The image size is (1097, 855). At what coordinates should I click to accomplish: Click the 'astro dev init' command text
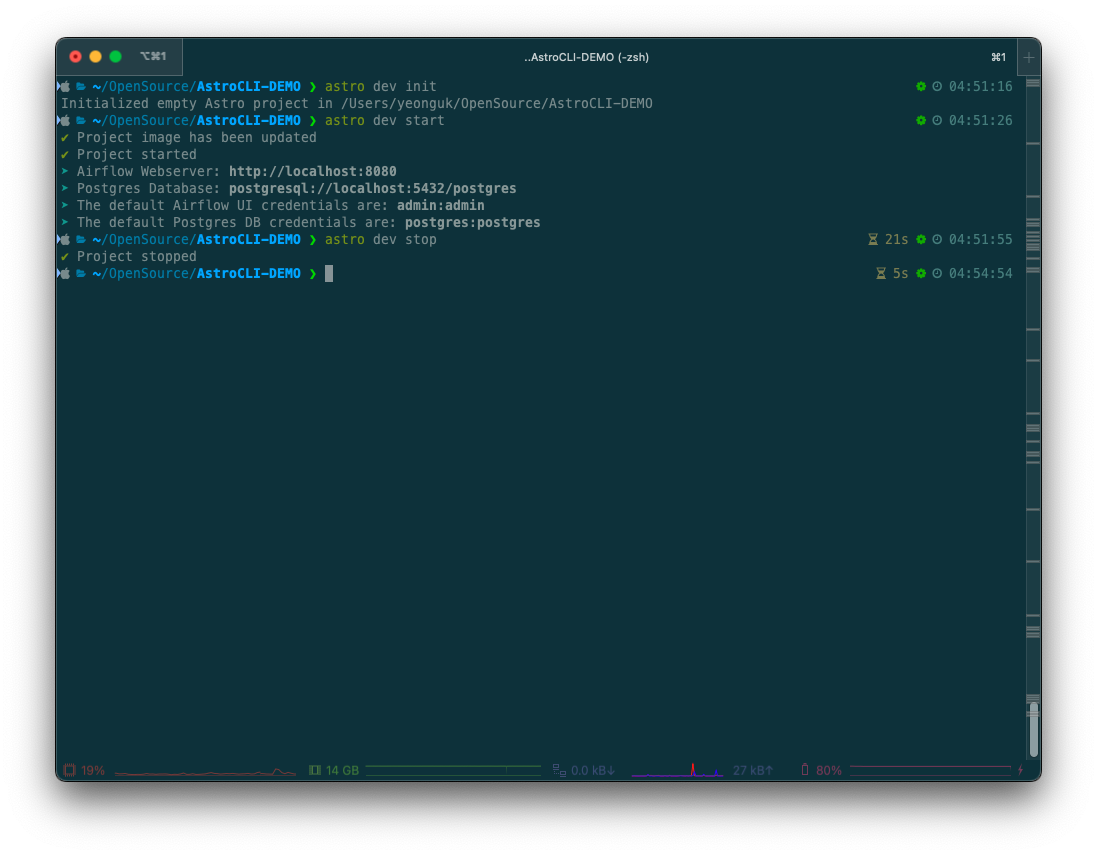coord(380,86)
